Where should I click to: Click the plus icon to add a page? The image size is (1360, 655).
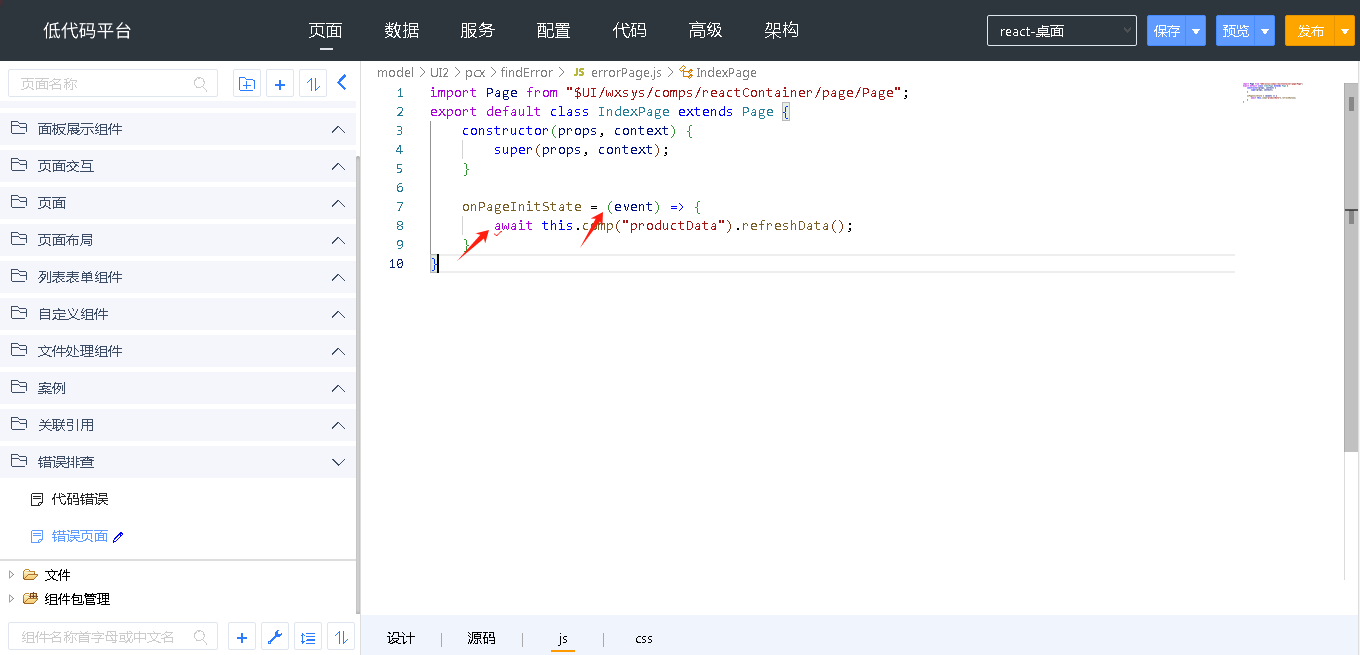(280, 84)
